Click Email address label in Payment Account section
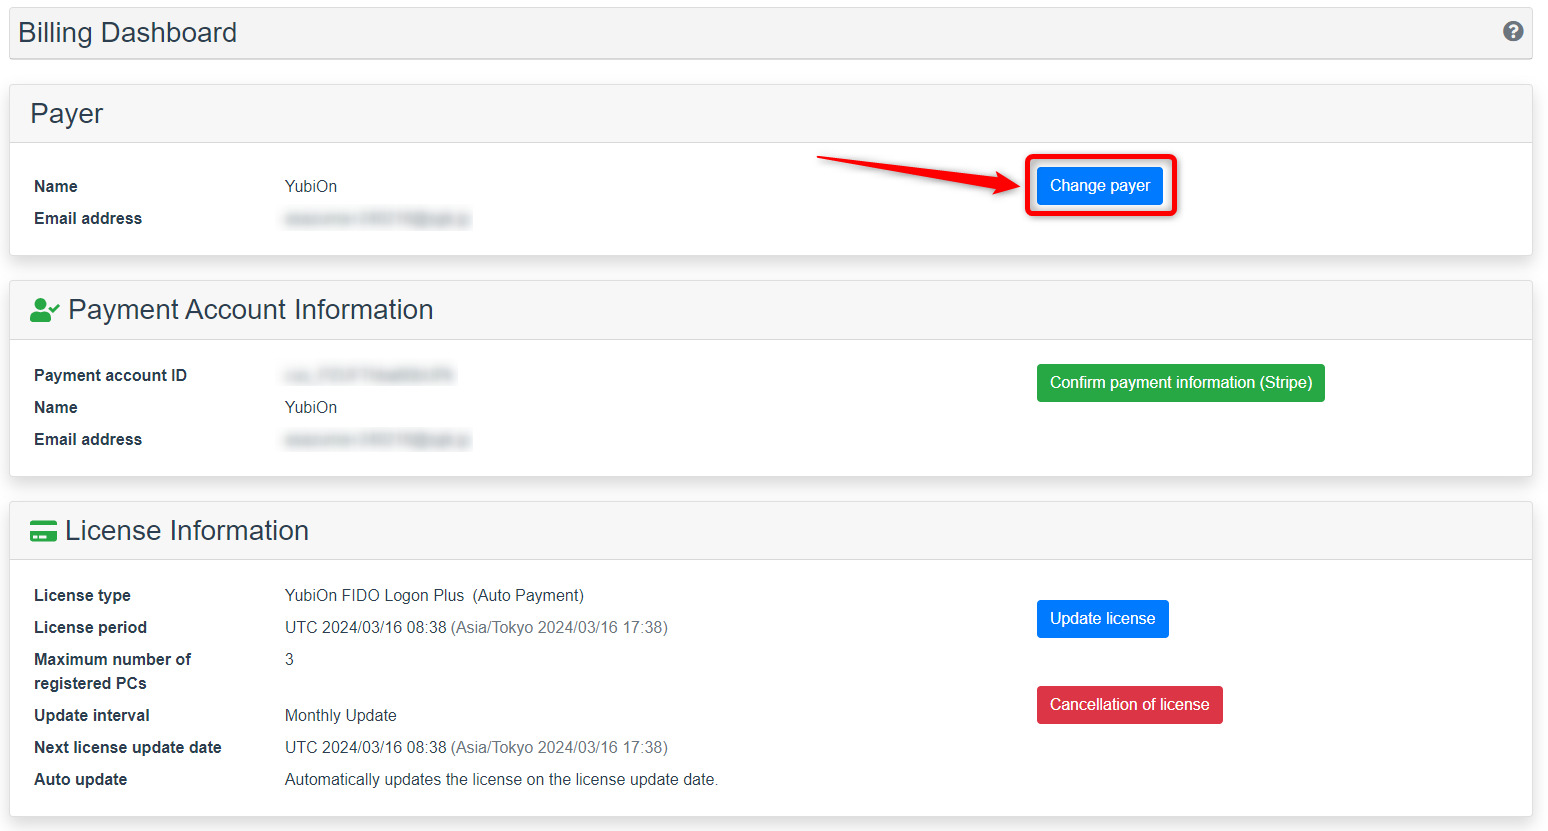1548x831 pixels. click(88, 440)
